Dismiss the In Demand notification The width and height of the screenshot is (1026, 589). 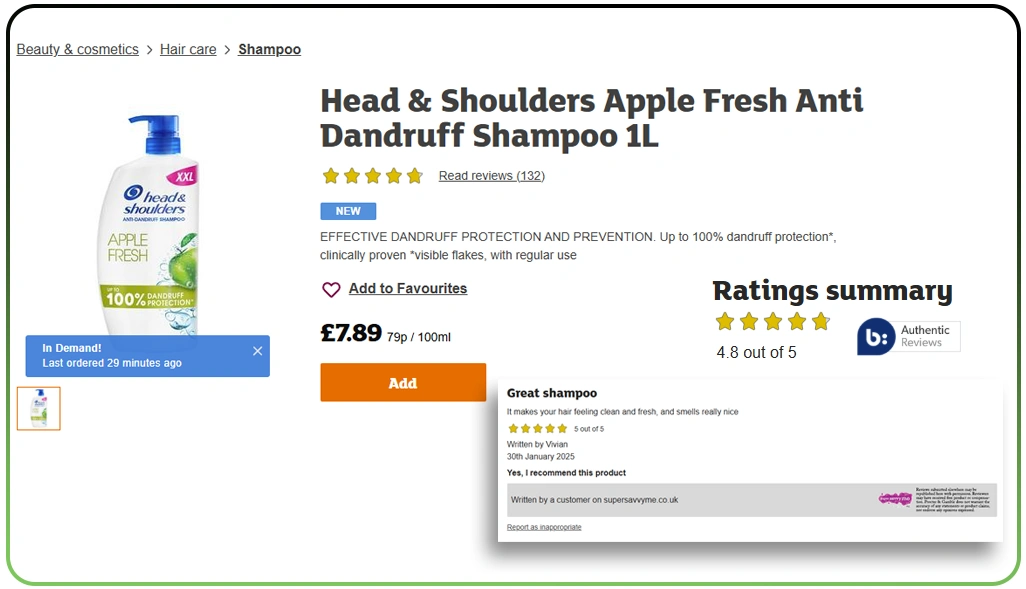pos(257,351)
